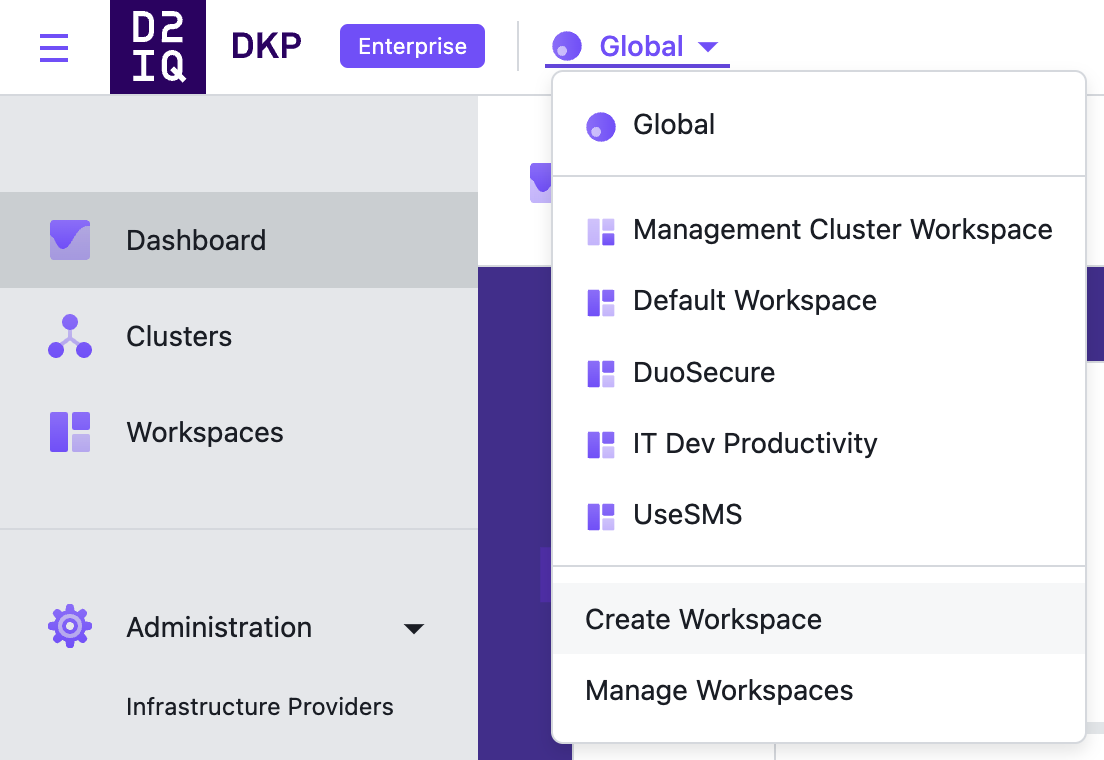Go to Clusters in the sidebar

coord(239,336)
